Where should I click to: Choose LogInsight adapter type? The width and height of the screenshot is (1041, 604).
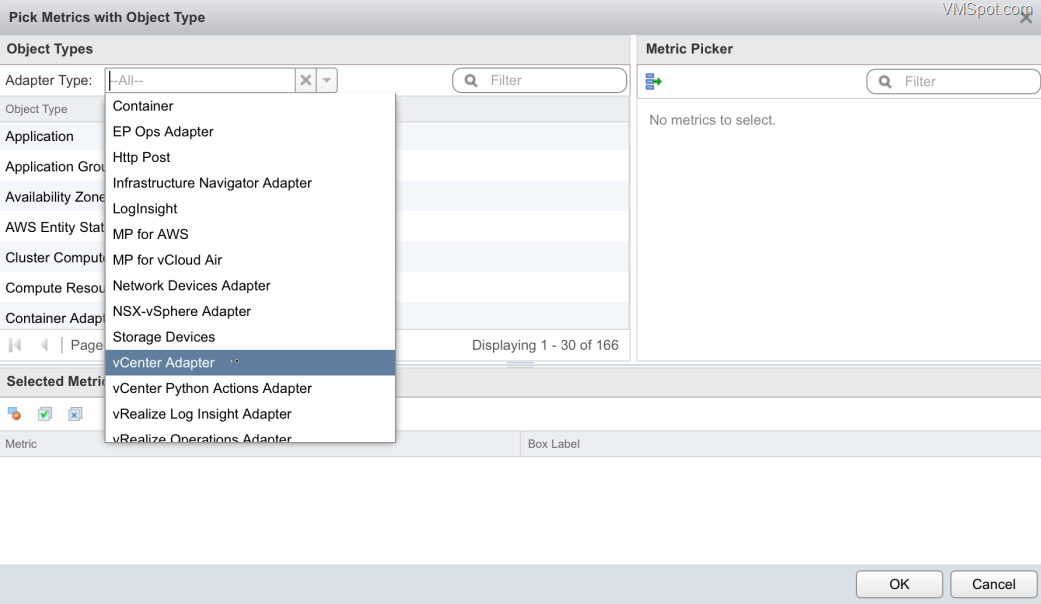[250, 208]
